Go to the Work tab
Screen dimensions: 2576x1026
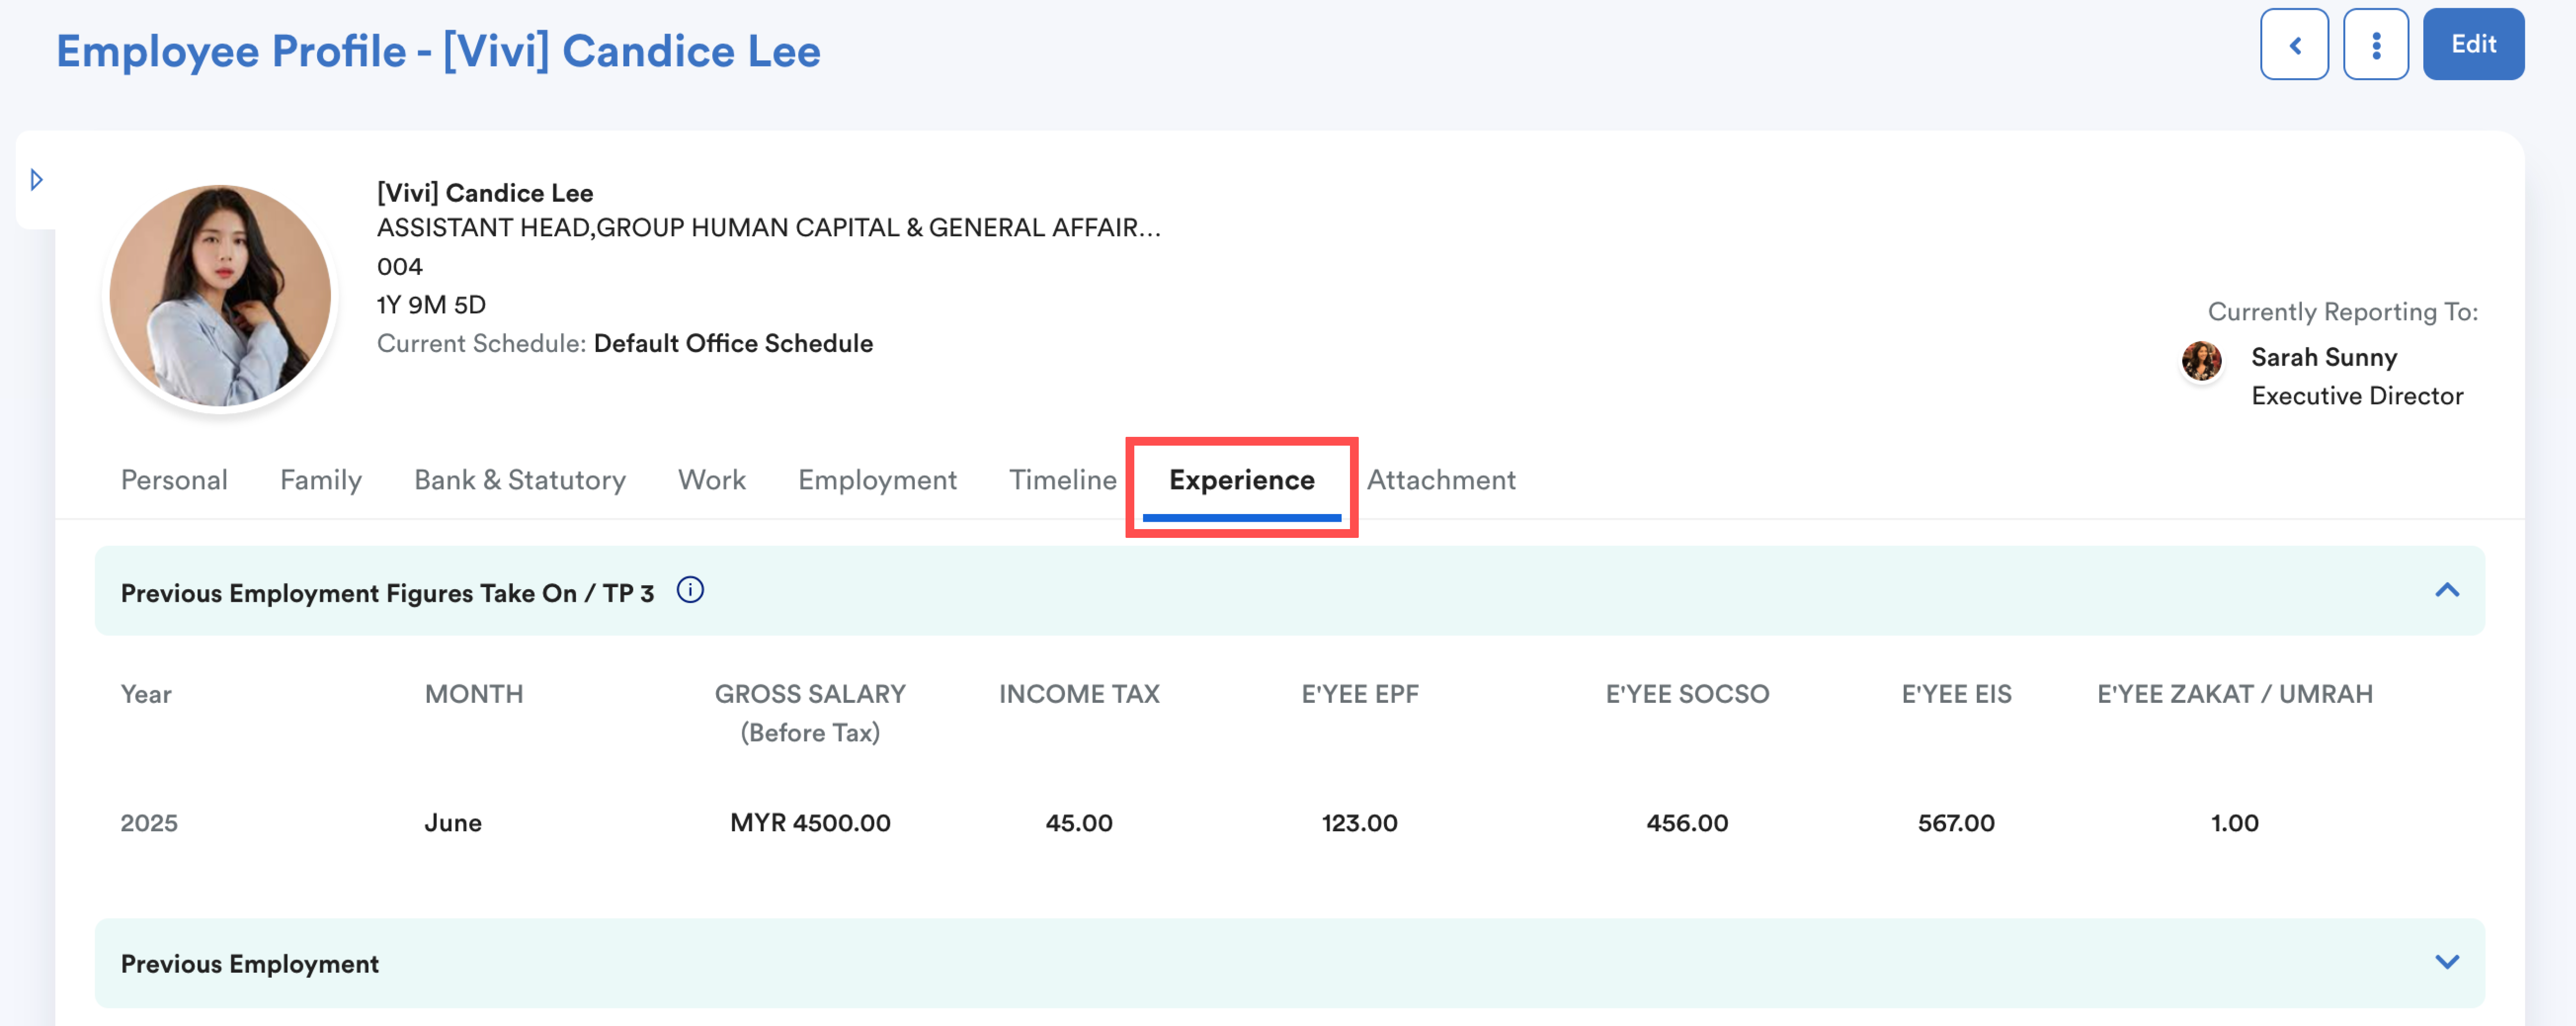pyautogui.click(x=711, y=480)
